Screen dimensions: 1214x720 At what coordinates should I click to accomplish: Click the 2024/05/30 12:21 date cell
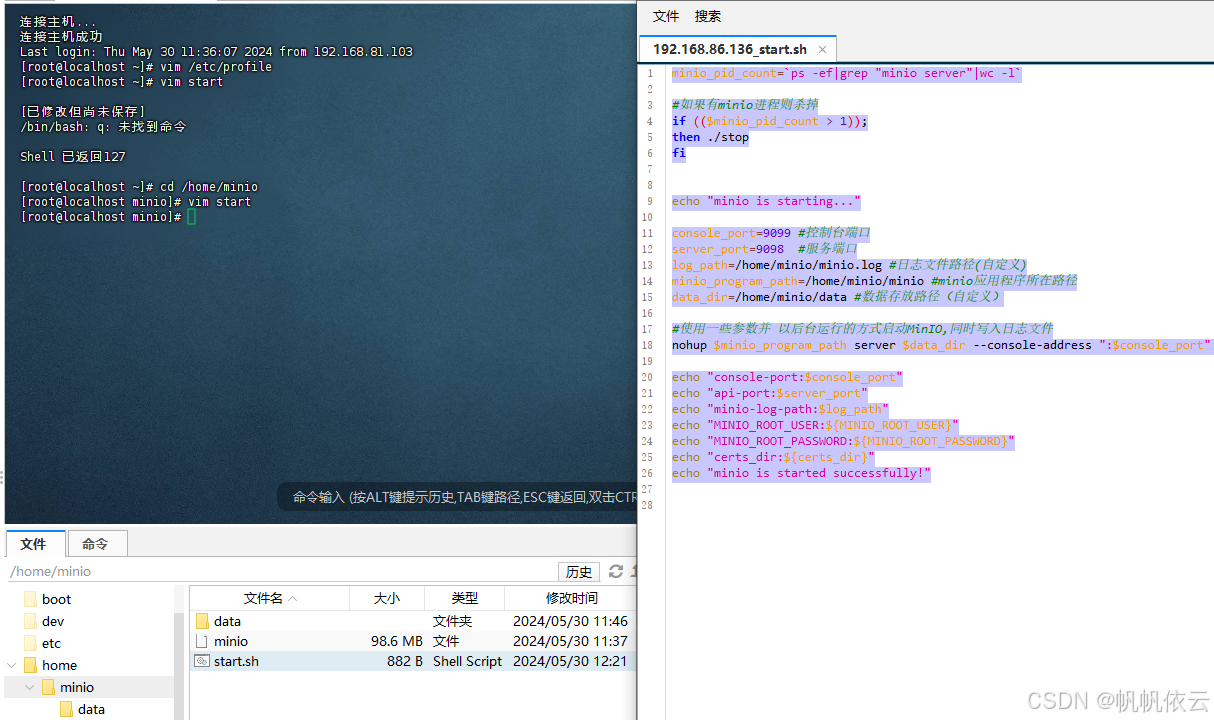[x=570, y=661]
